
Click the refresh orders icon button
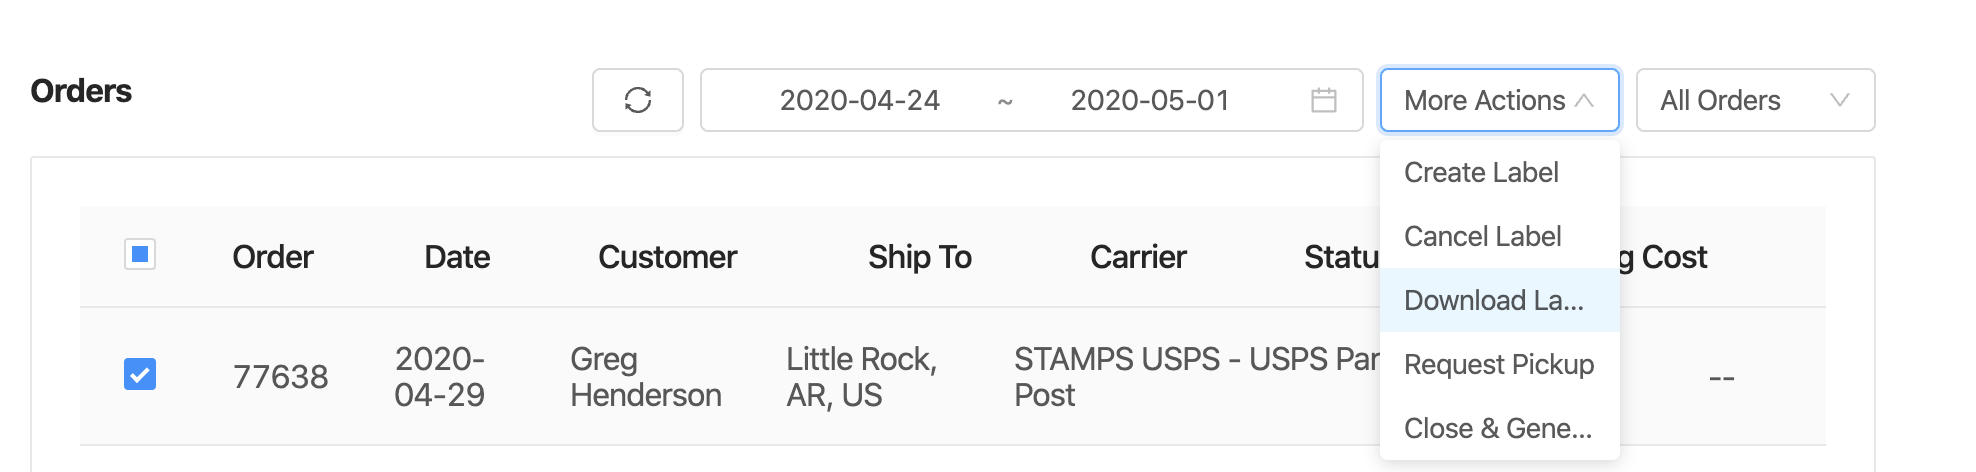(x=638, y=100)
